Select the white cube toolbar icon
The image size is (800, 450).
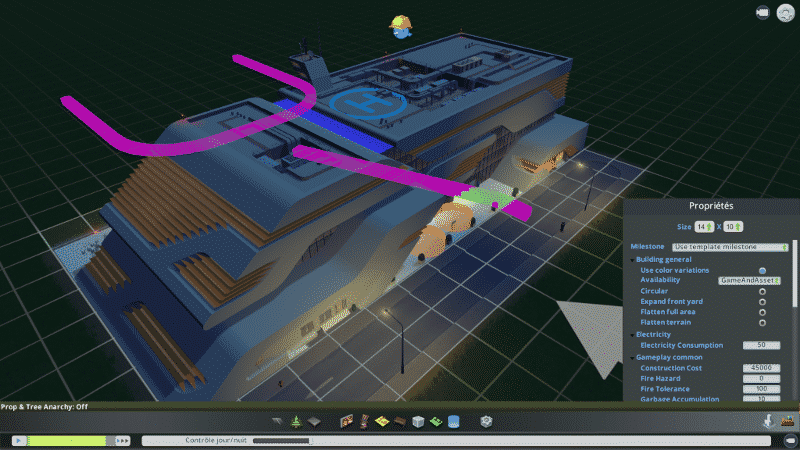(419, 422)
